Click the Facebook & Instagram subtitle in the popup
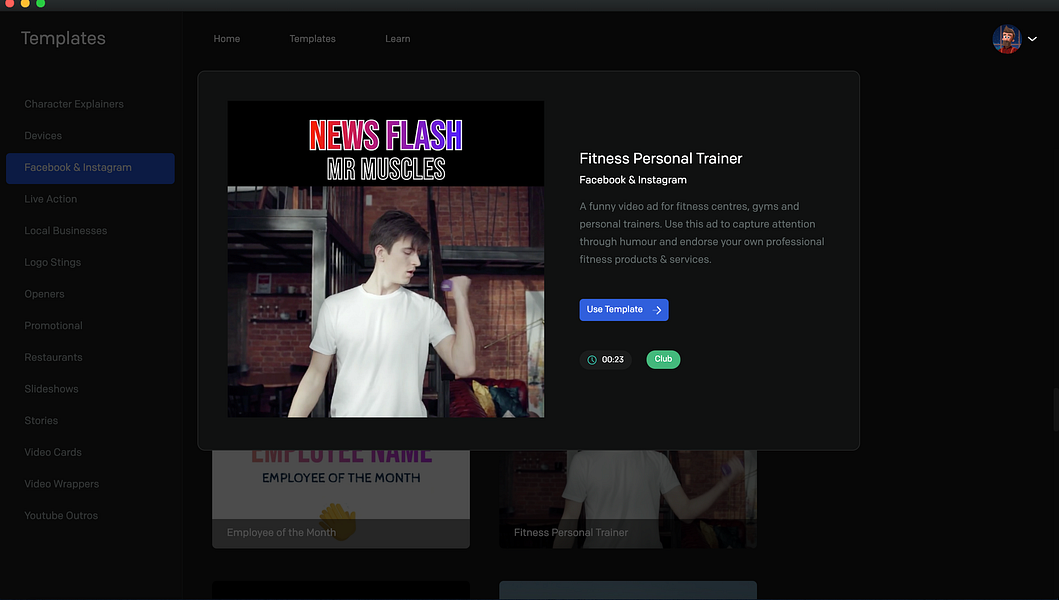This screenshot has width=1059, height=600. click(633, 180)
